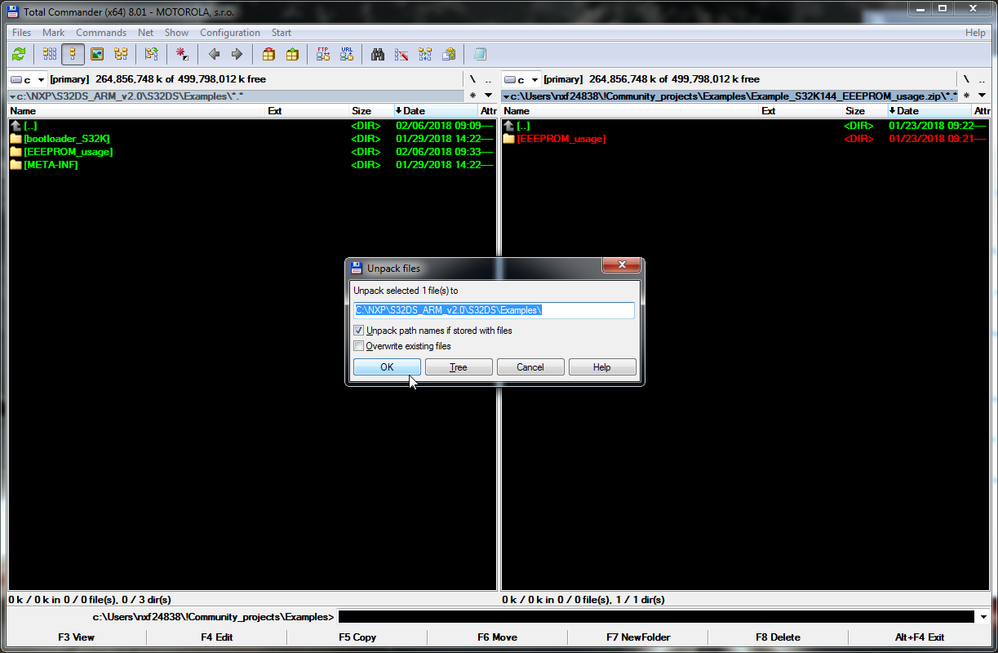This screenshot has width=998, height=653.
Task: Click right panel favorites asterisk button
Action: point(966,95)
